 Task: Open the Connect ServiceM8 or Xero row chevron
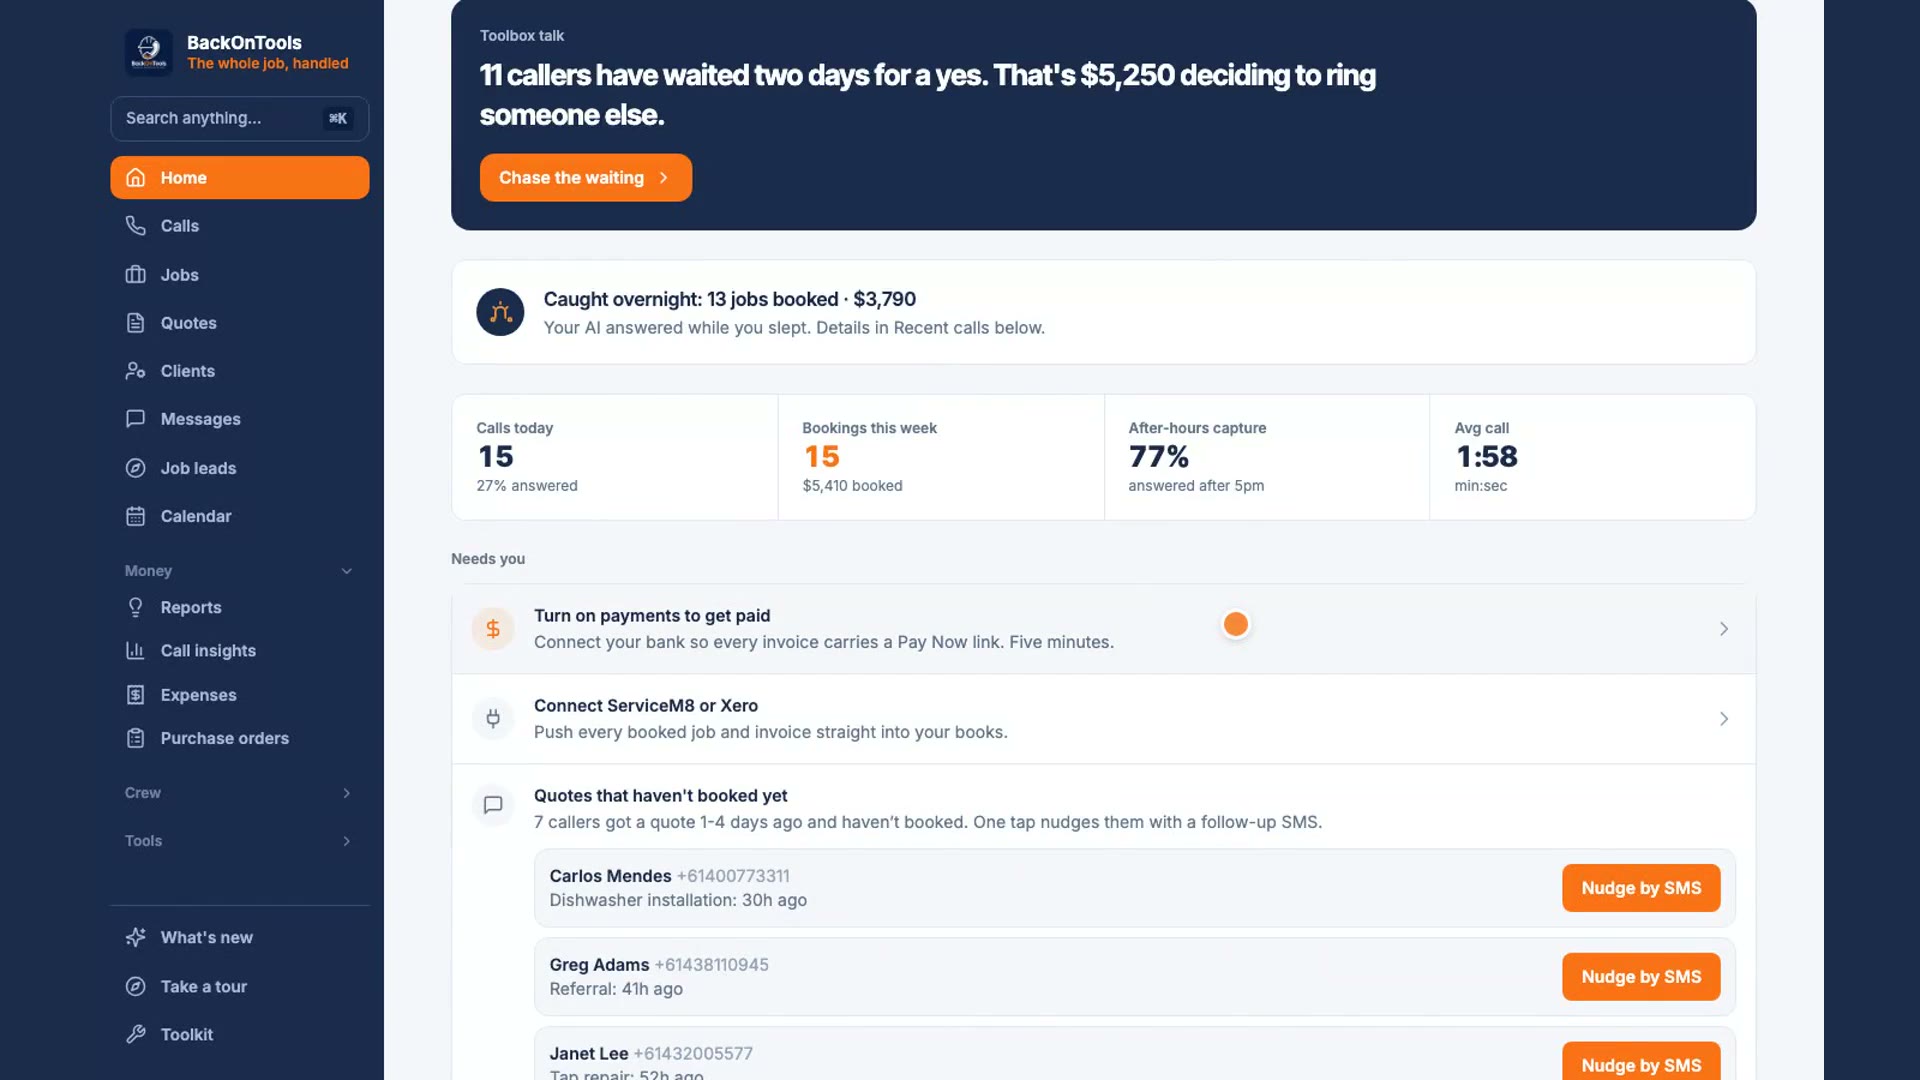(1724, 719)
